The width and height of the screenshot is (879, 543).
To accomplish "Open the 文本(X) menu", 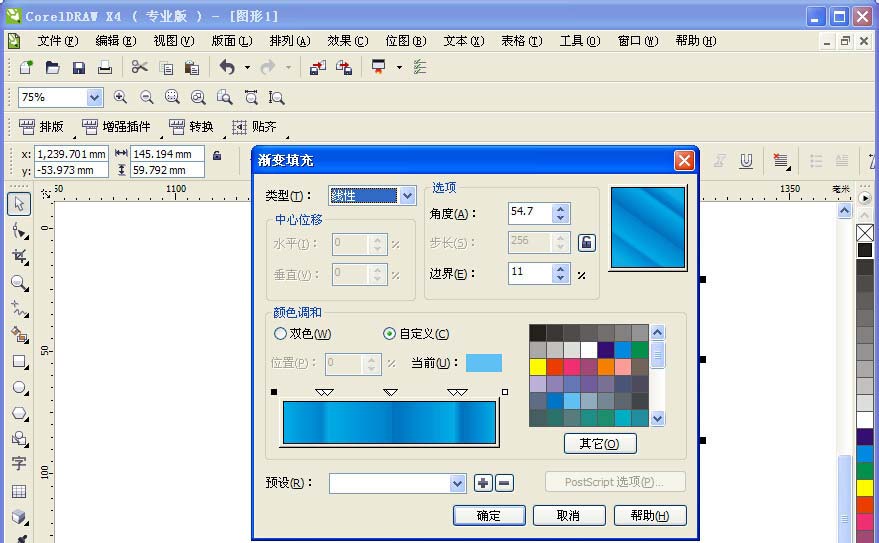I will 464,41.
